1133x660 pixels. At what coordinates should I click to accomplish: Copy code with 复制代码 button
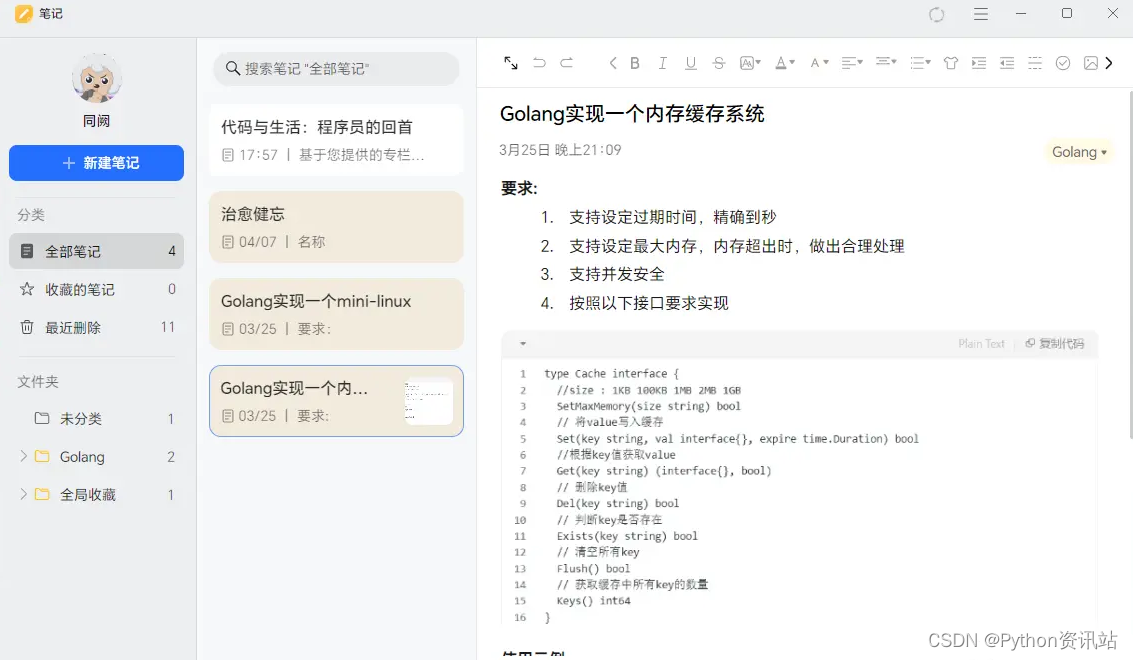click(x=1055, y=343)
